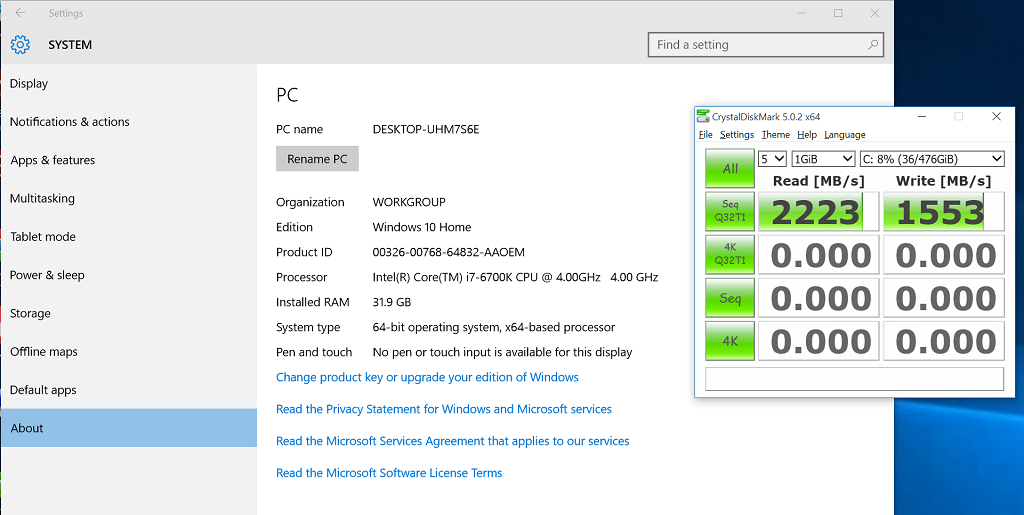
Task: Close the CrystalDiskMark window
Action: (x=996, y=116)
